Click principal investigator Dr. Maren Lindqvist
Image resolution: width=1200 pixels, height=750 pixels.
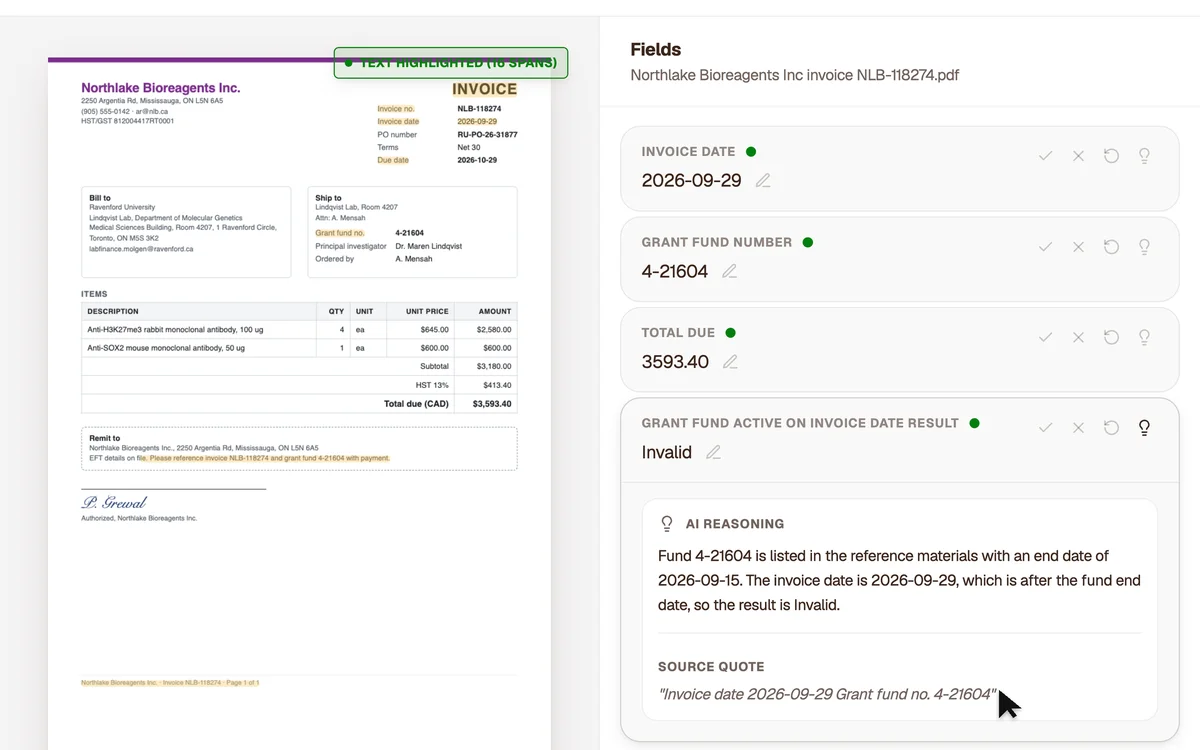tap(429, 246)
